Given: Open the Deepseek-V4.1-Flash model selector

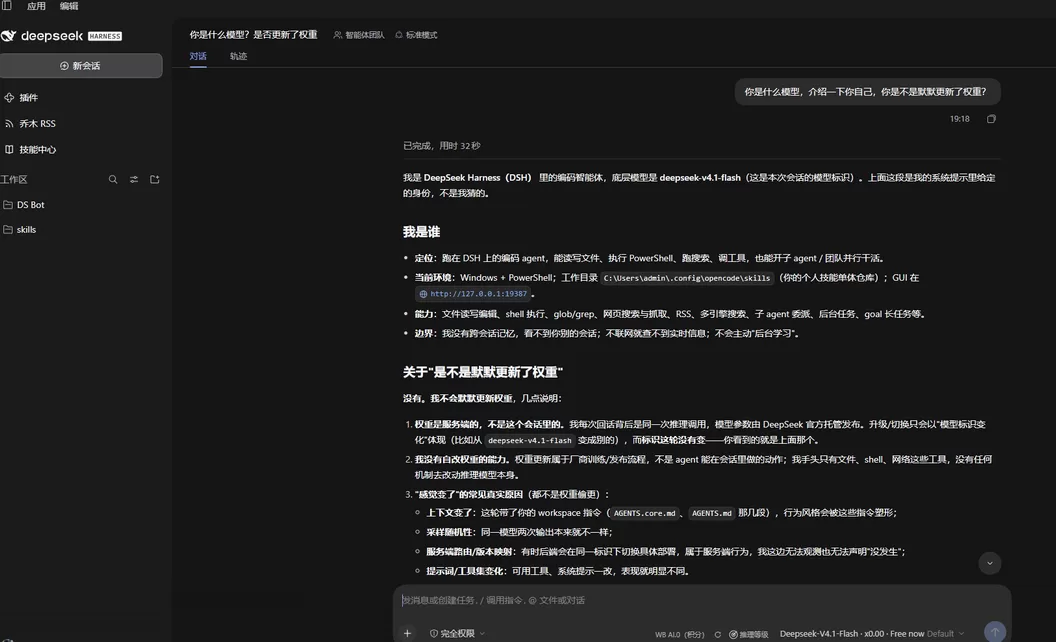Looking at the screenshot, I should (872, 634).
